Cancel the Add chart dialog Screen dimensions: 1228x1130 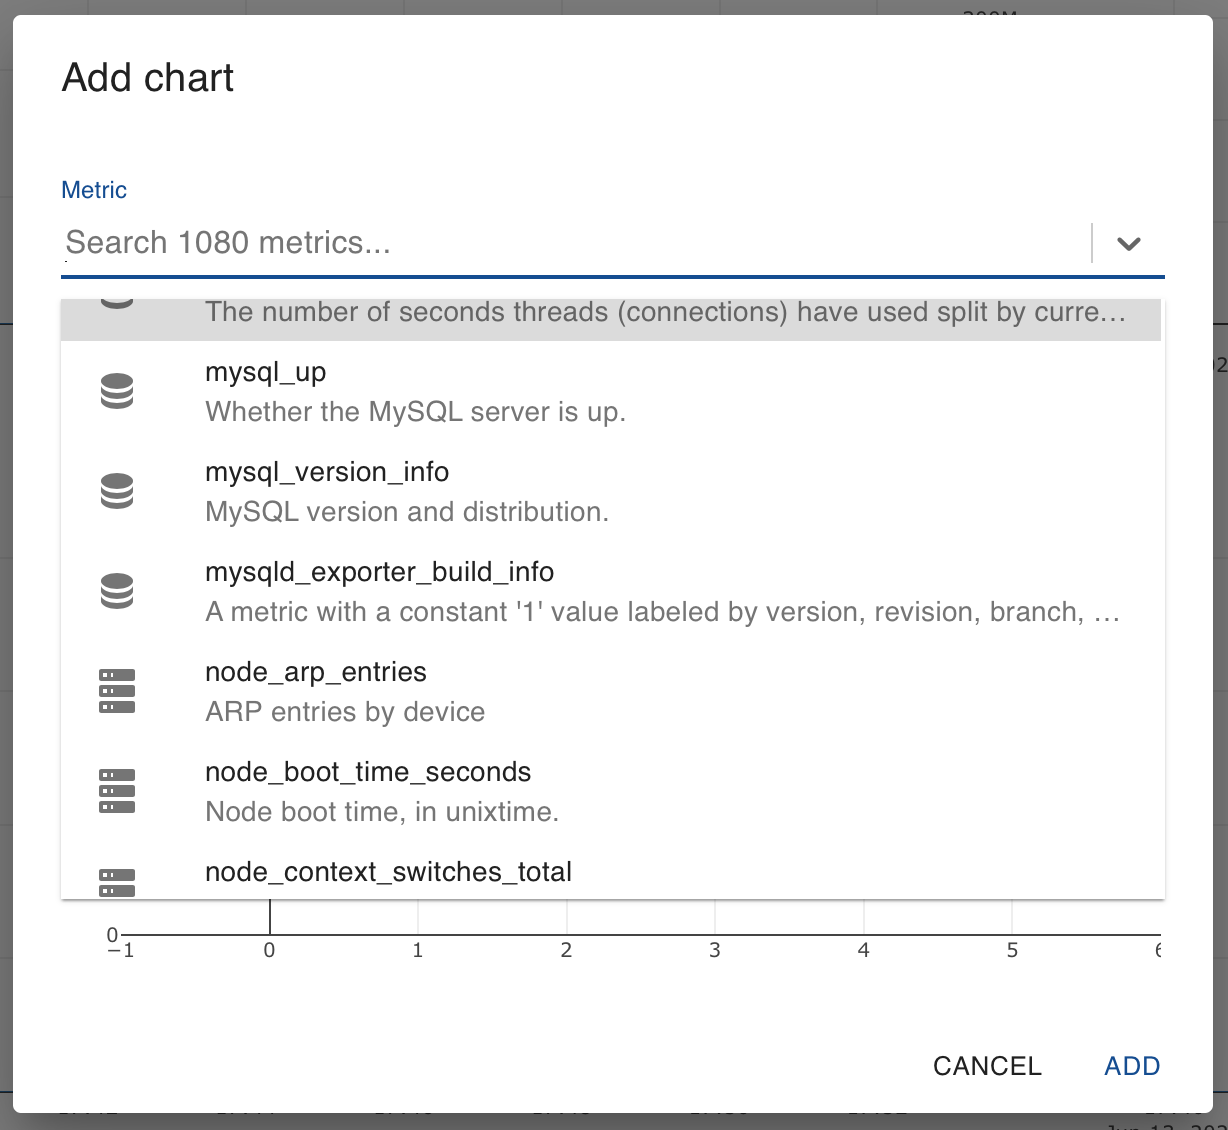987,1066
